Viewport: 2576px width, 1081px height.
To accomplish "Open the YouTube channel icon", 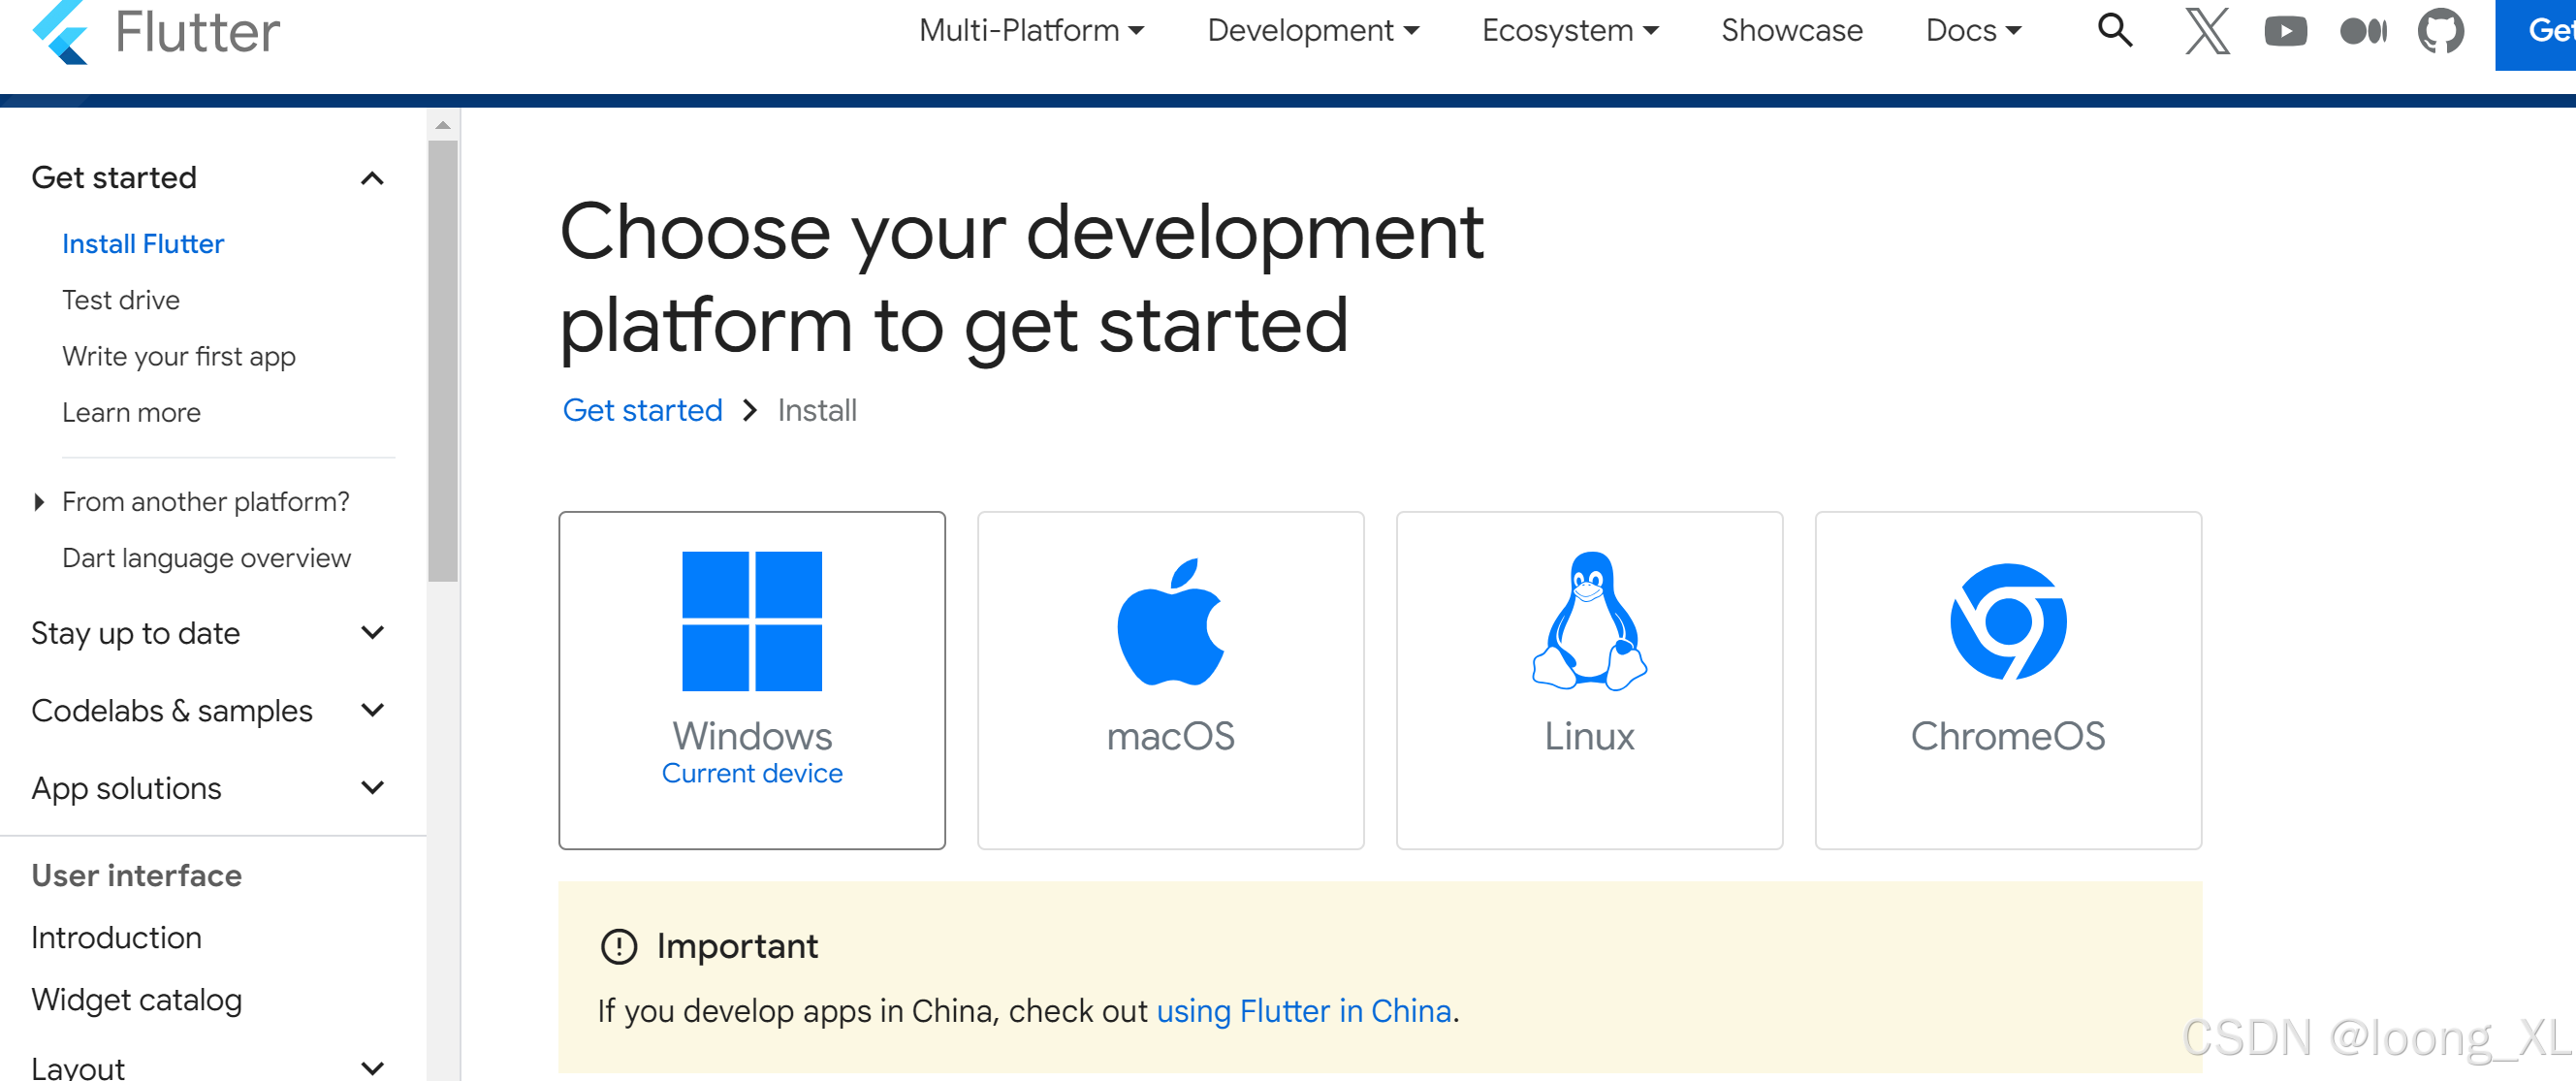I will point(2286,31).
